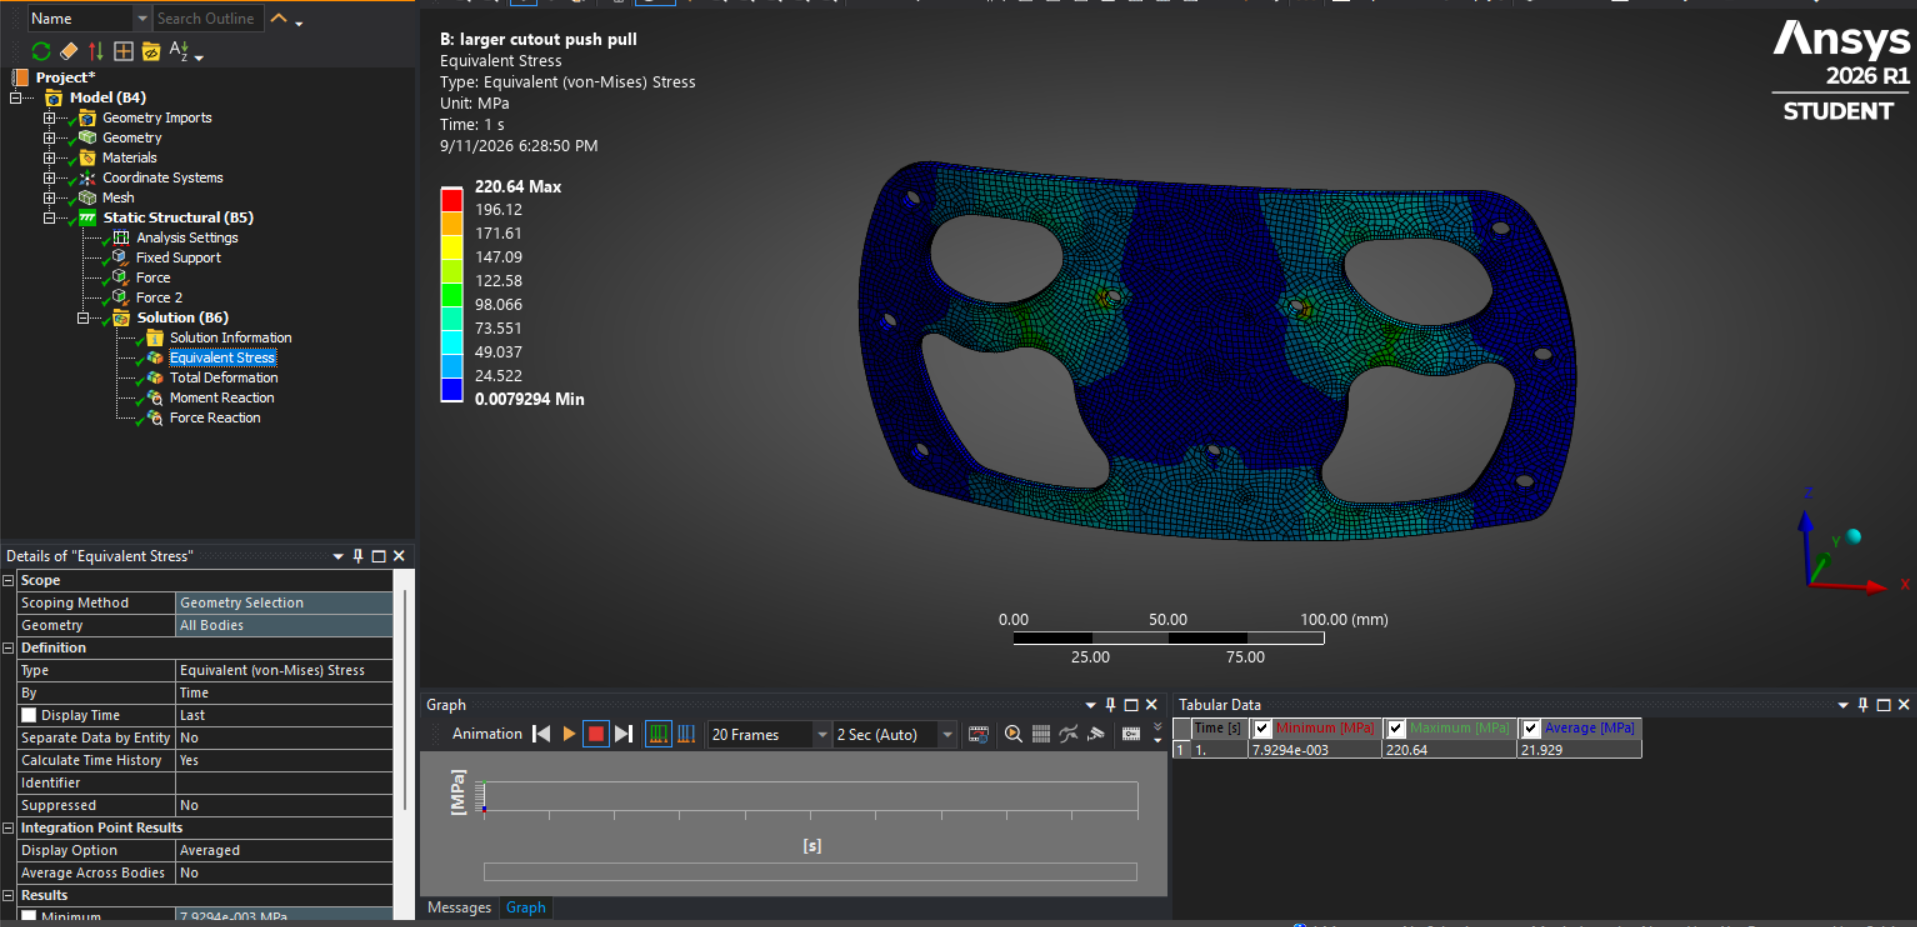The height and width of the screenshot is (927, 1917).
Task: Select Force Reaction result item
Action: pos(215,418)
